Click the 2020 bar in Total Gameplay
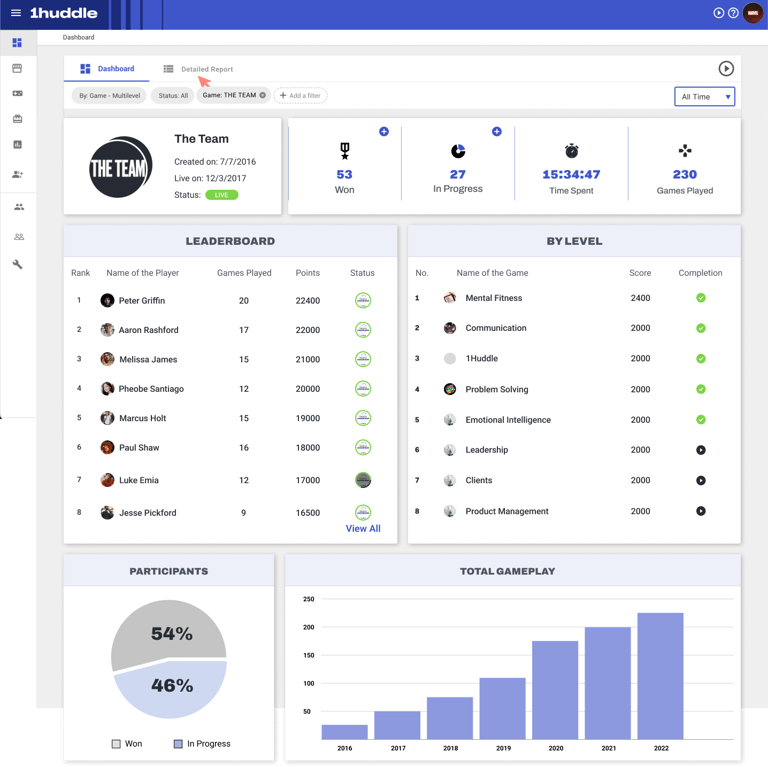Image resolution: width=768 pixels, height=767 pixels. tap(555, 690)
